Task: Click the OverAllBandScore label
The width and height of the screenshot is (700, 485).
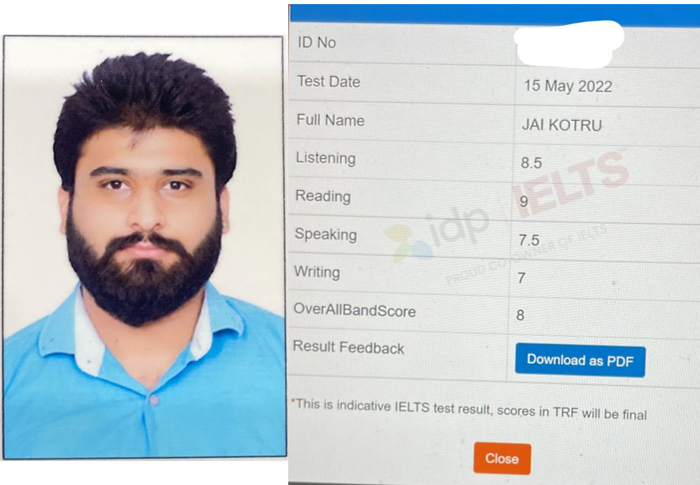Action: (354, 310)
